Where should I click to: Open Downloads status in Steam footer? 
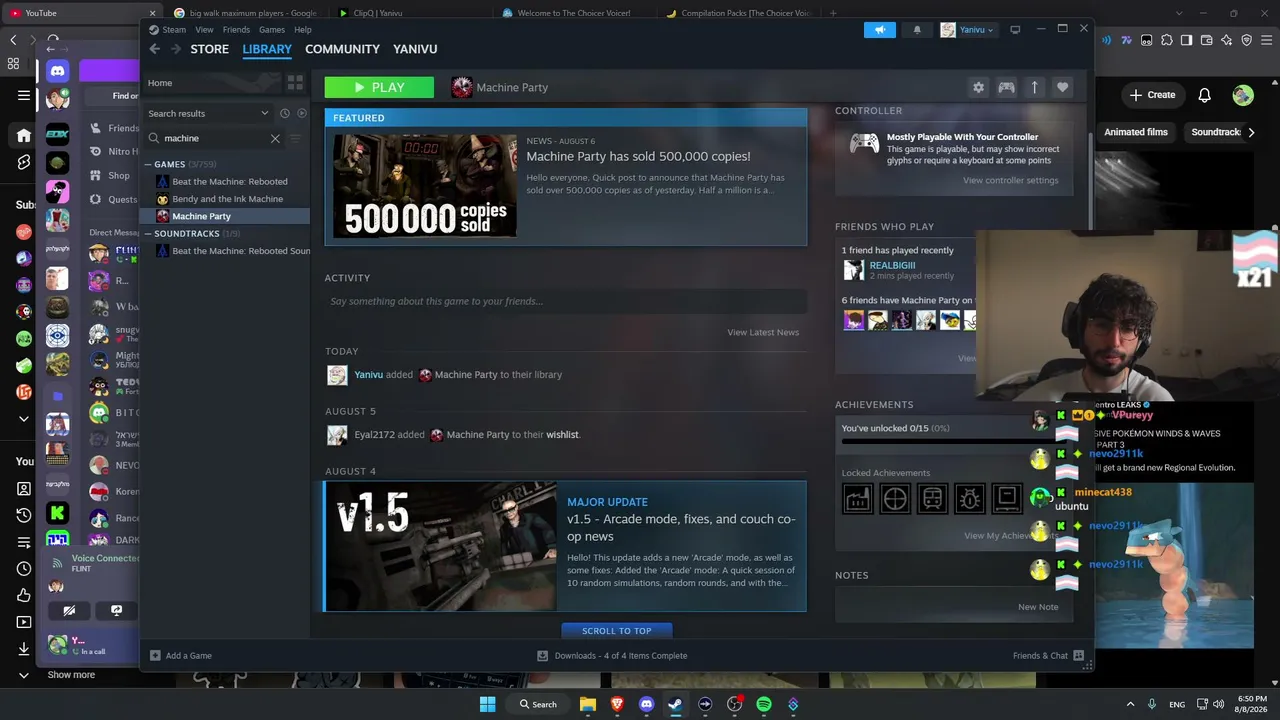tap(612, 656)
